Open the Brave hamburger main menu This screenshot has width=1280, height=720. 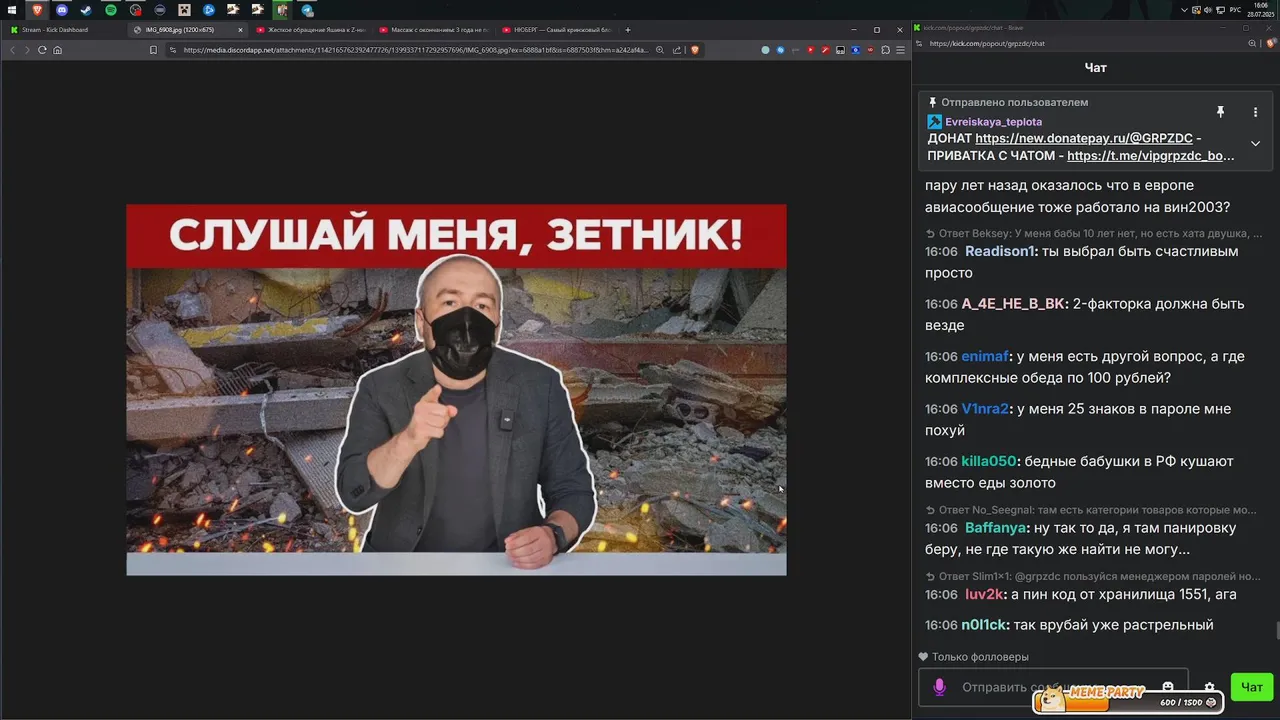coord(900,49)
